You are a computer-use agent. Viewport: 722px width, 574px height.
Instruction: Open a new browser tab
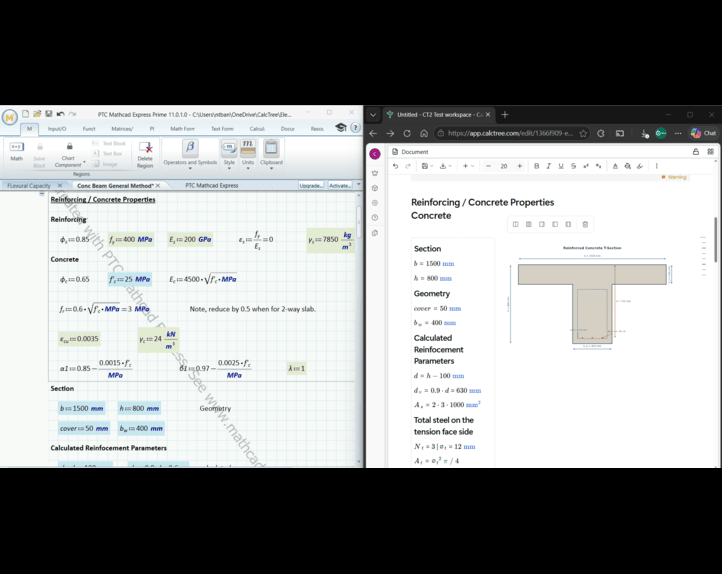point(505,115)
